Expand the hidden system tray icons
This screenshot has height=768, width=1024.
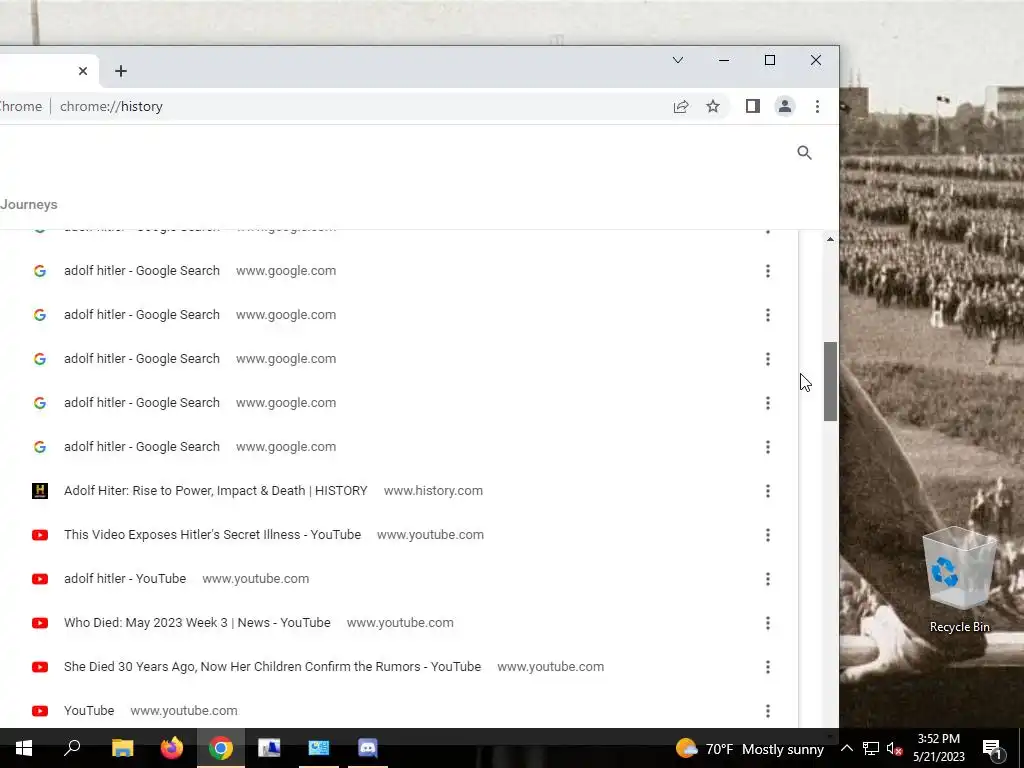coord(846,748)
